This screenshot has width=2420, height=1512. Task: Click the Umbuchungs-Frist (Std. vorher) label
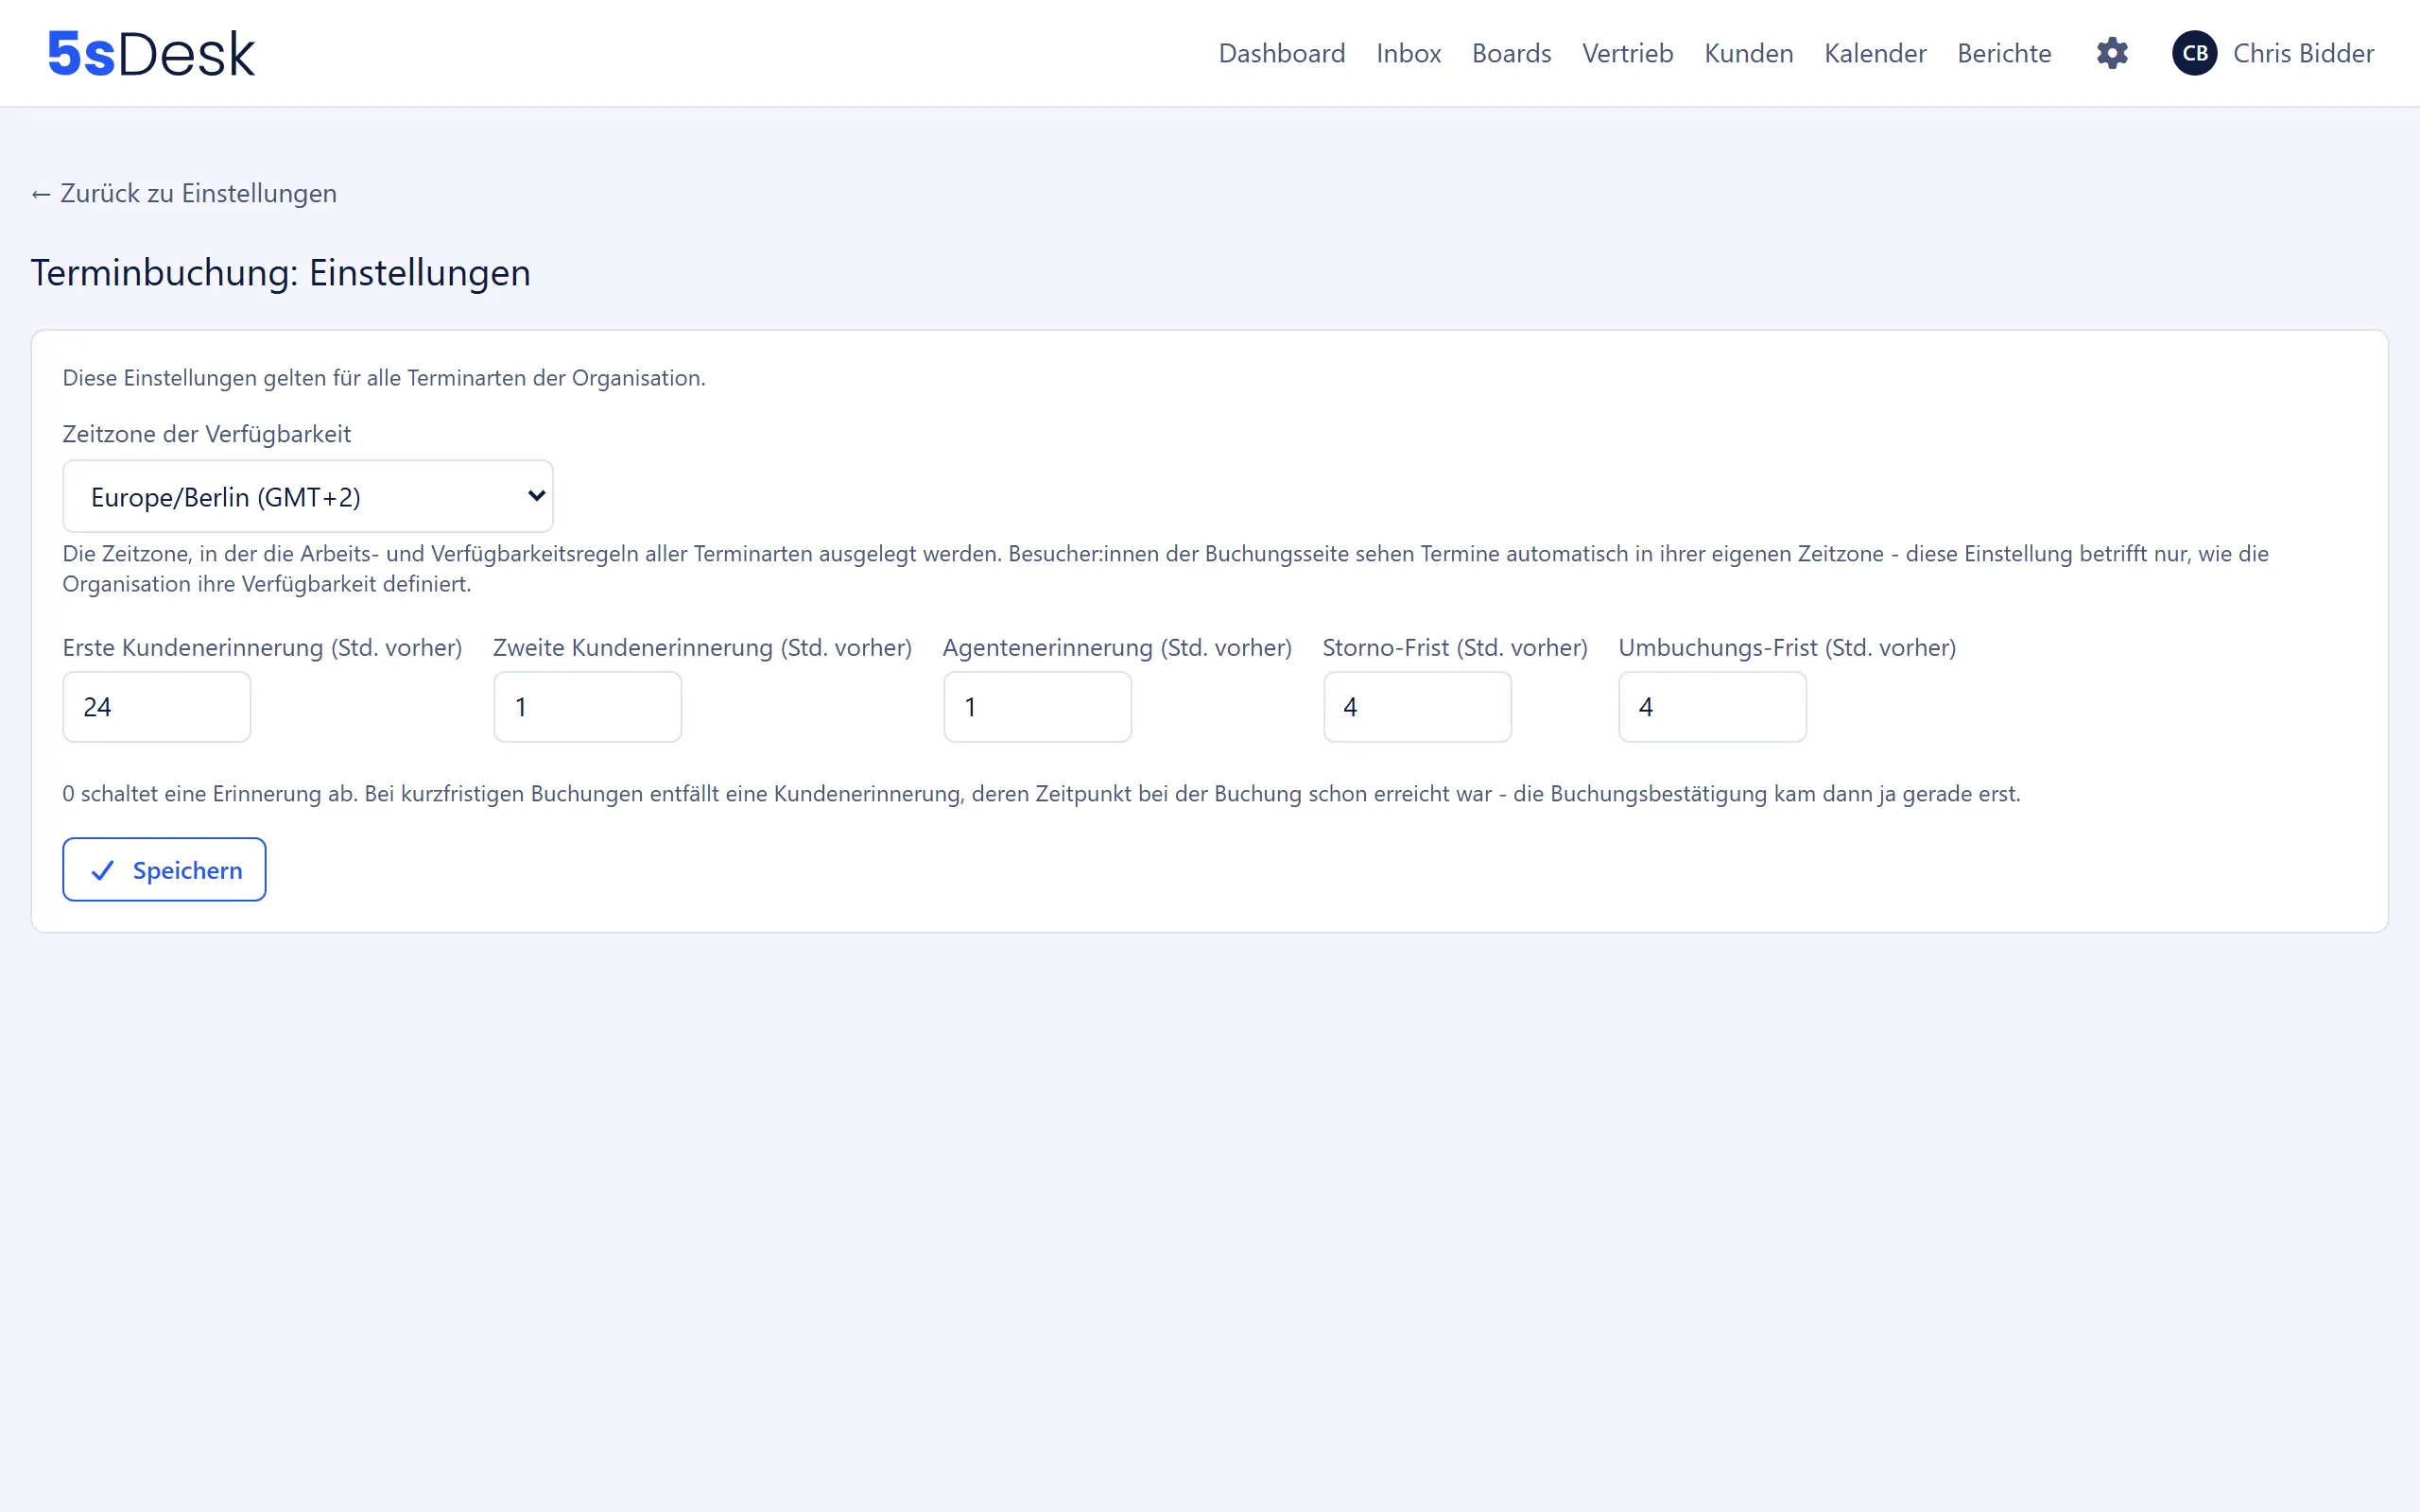click(x=1787, y=648)
